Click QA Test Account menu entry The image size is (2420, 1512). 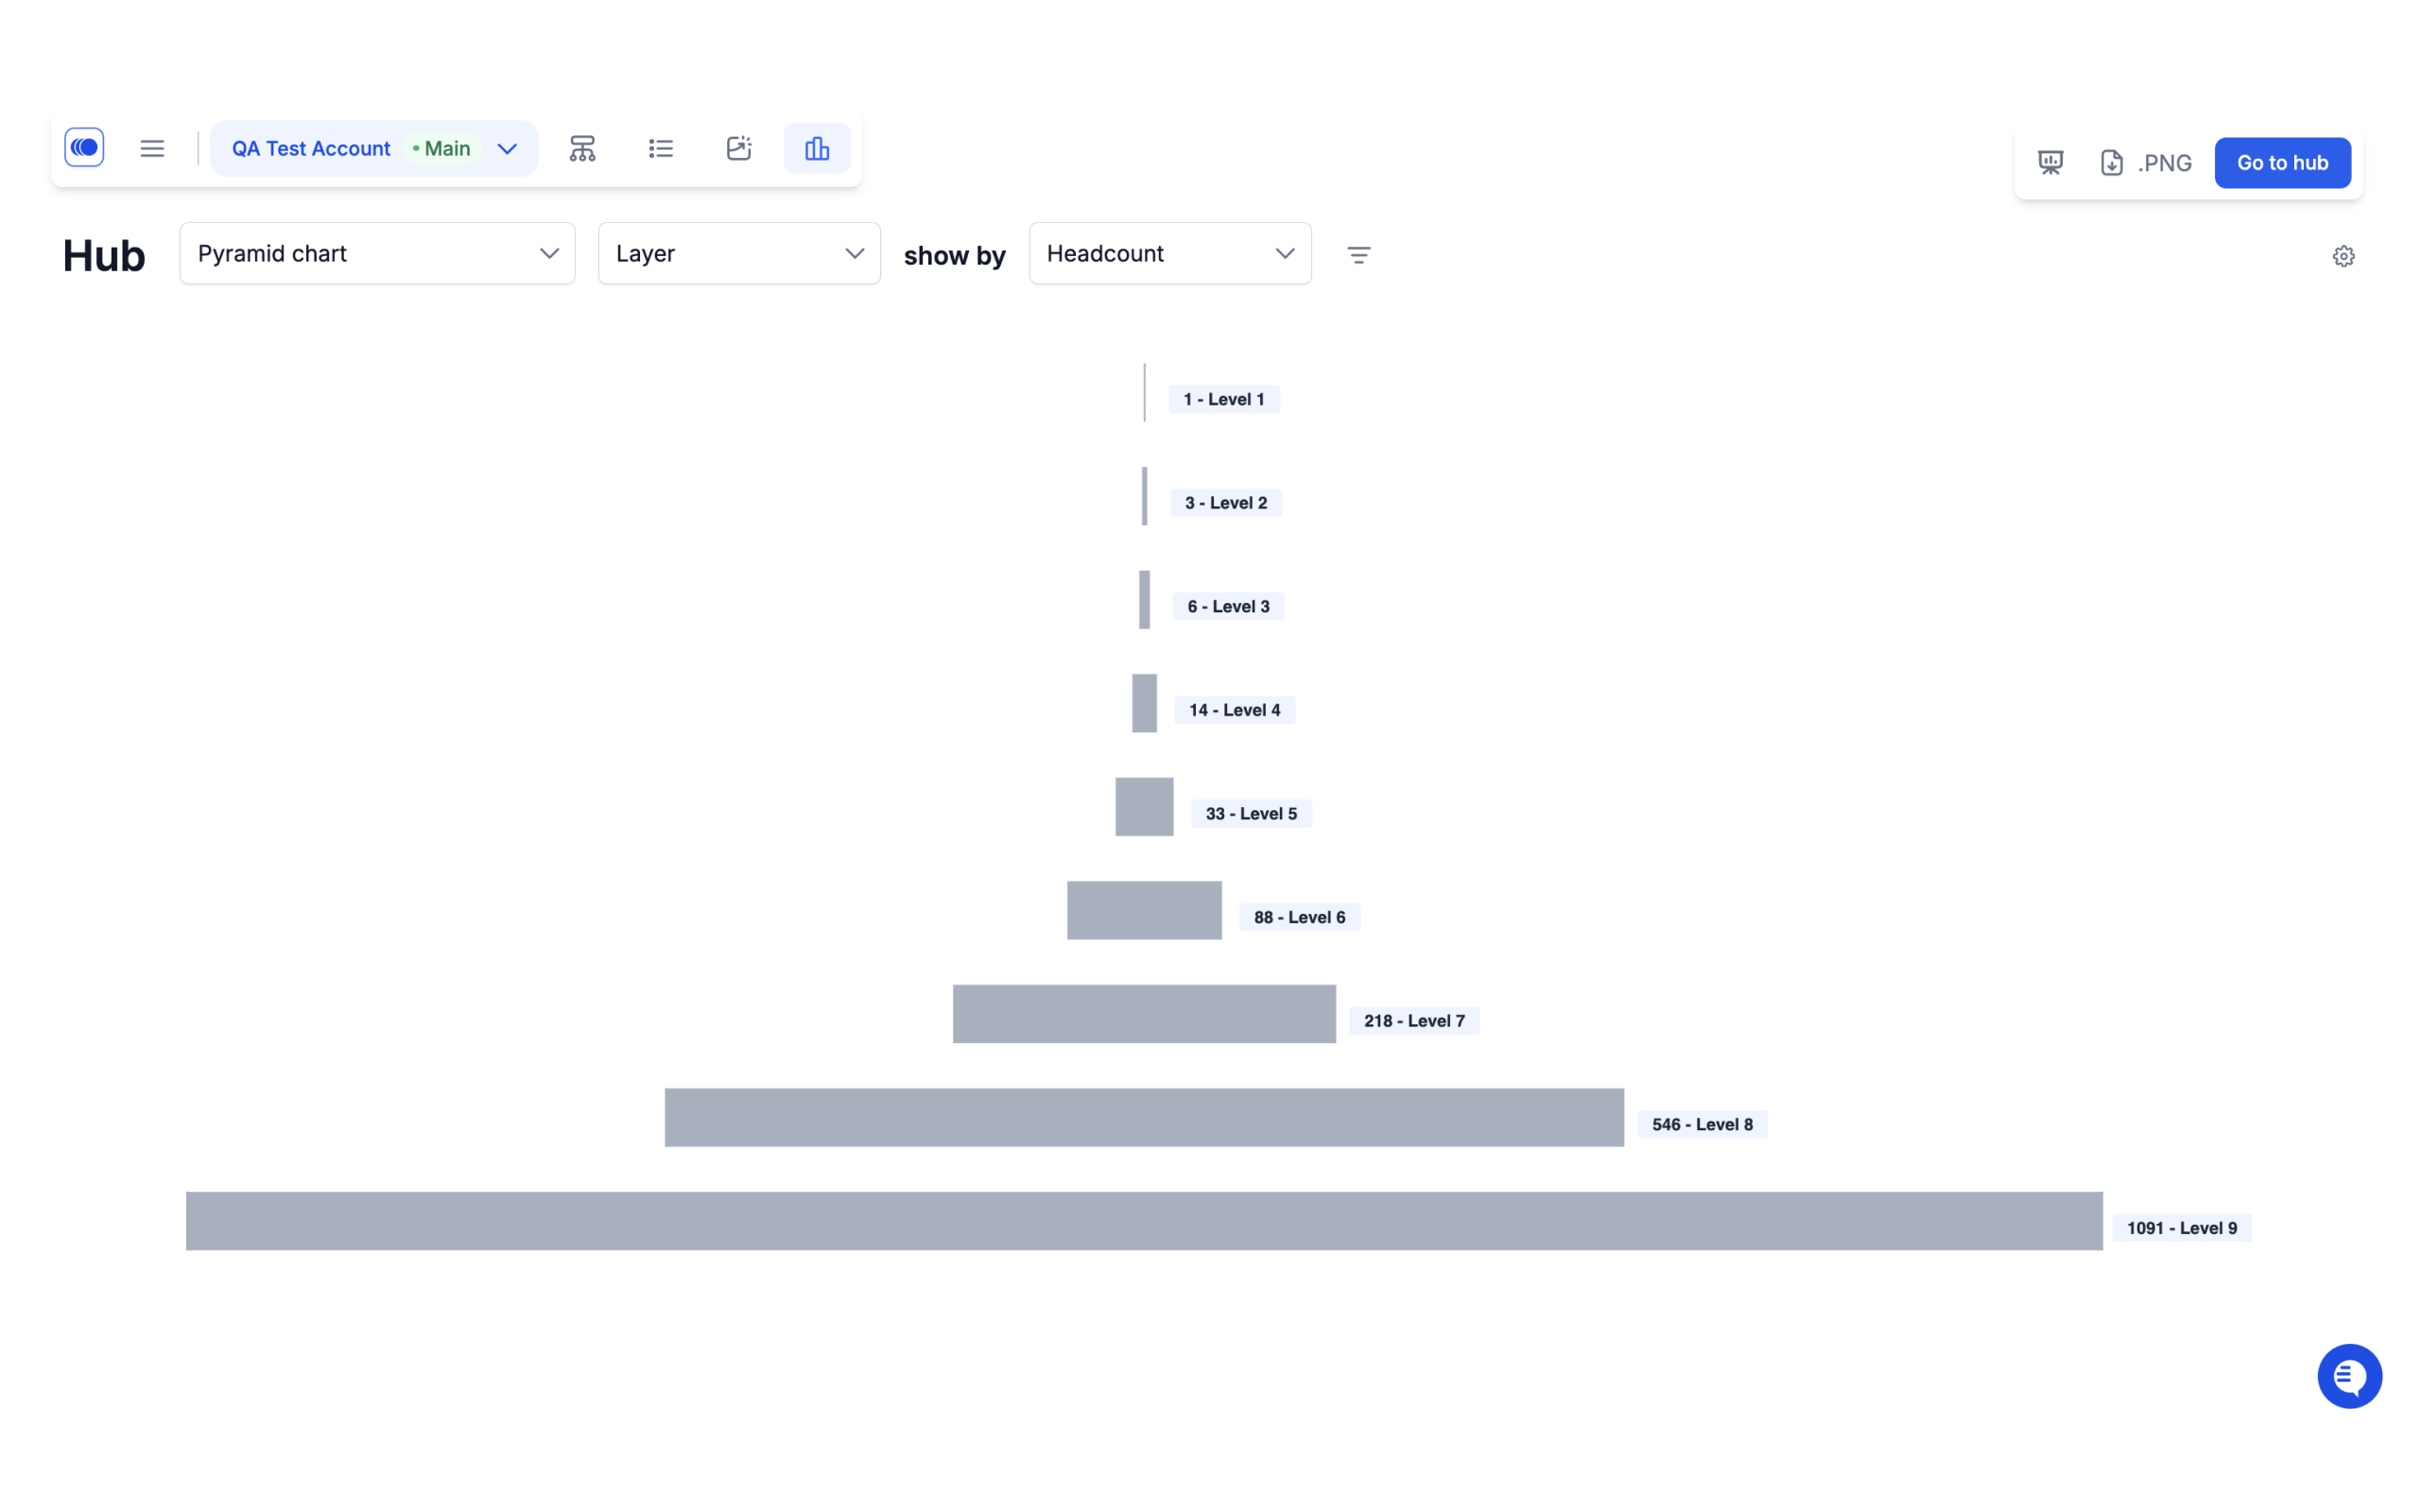[x=310, y=148]
